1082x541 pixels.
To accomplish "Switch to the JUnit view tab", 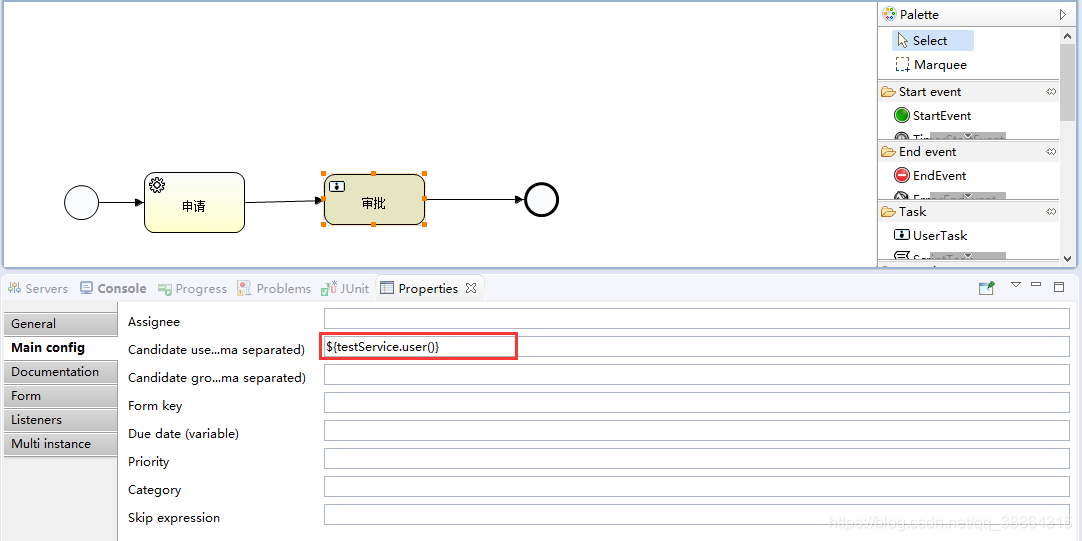I will (345, 288).
